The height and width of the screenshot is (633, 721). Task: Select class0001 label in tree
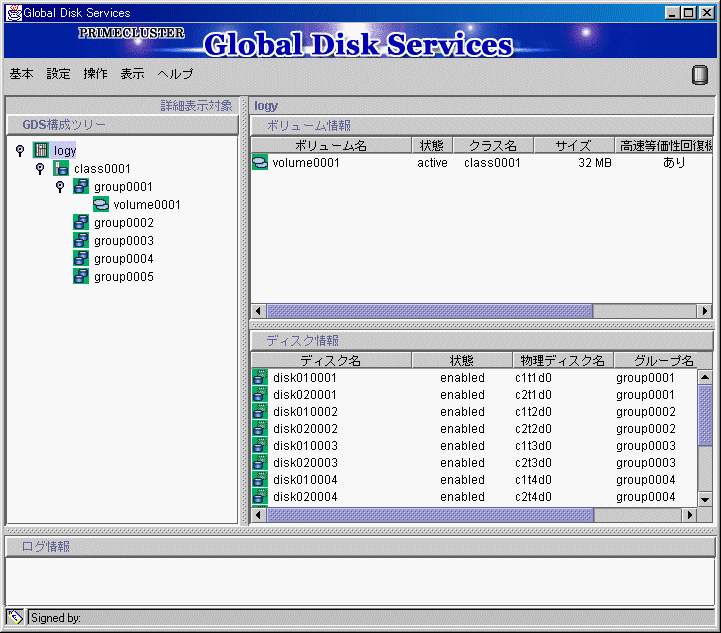pos(102,169)
